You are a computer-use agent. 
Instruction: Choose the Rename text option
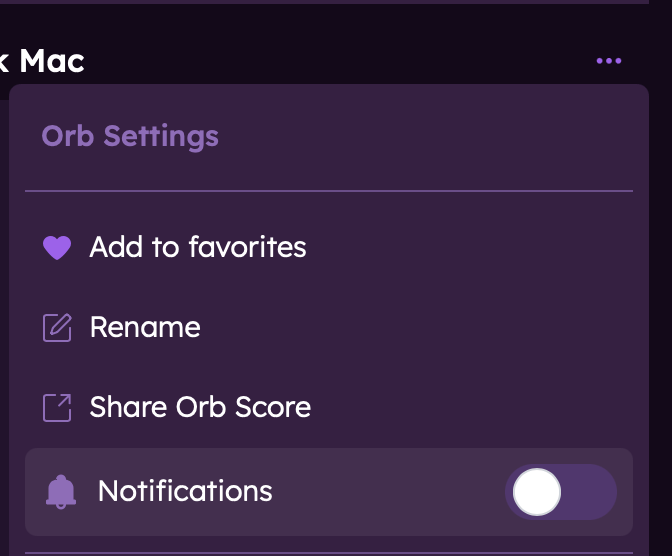[x=145, y=327]
